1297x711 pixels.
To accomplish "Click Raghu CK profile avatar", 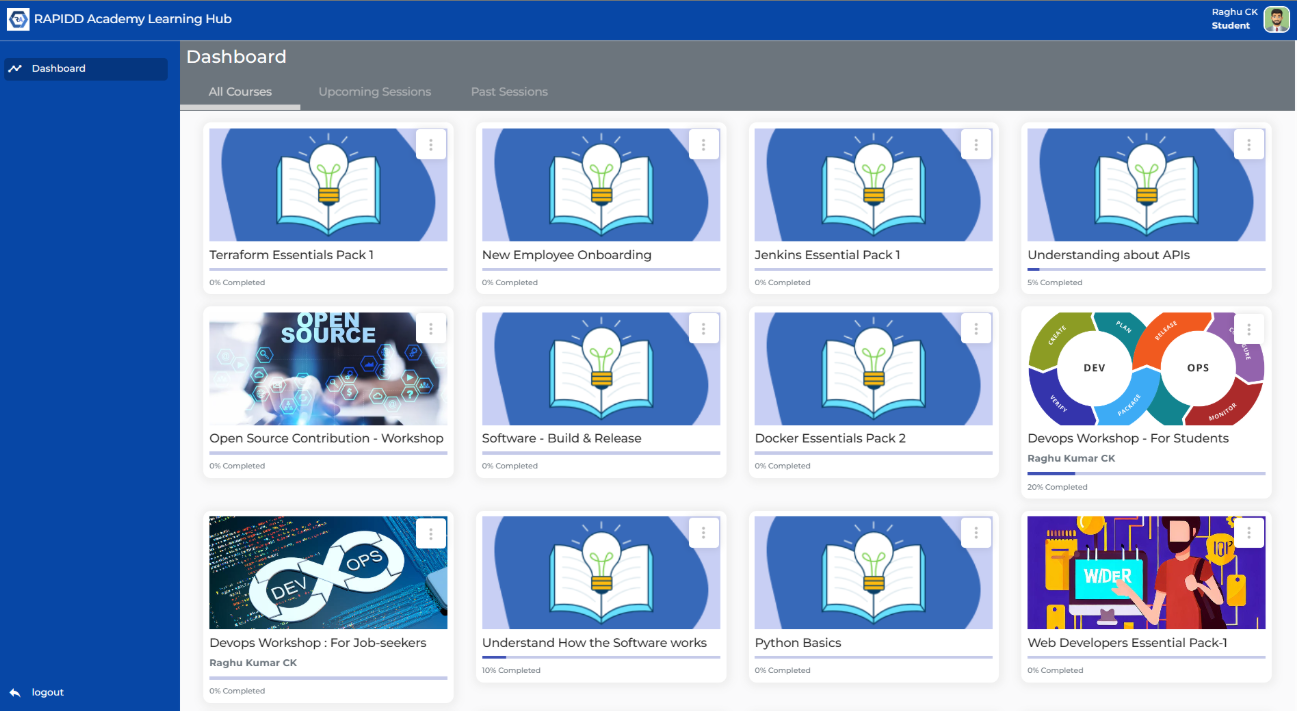I will [1276, 20].
